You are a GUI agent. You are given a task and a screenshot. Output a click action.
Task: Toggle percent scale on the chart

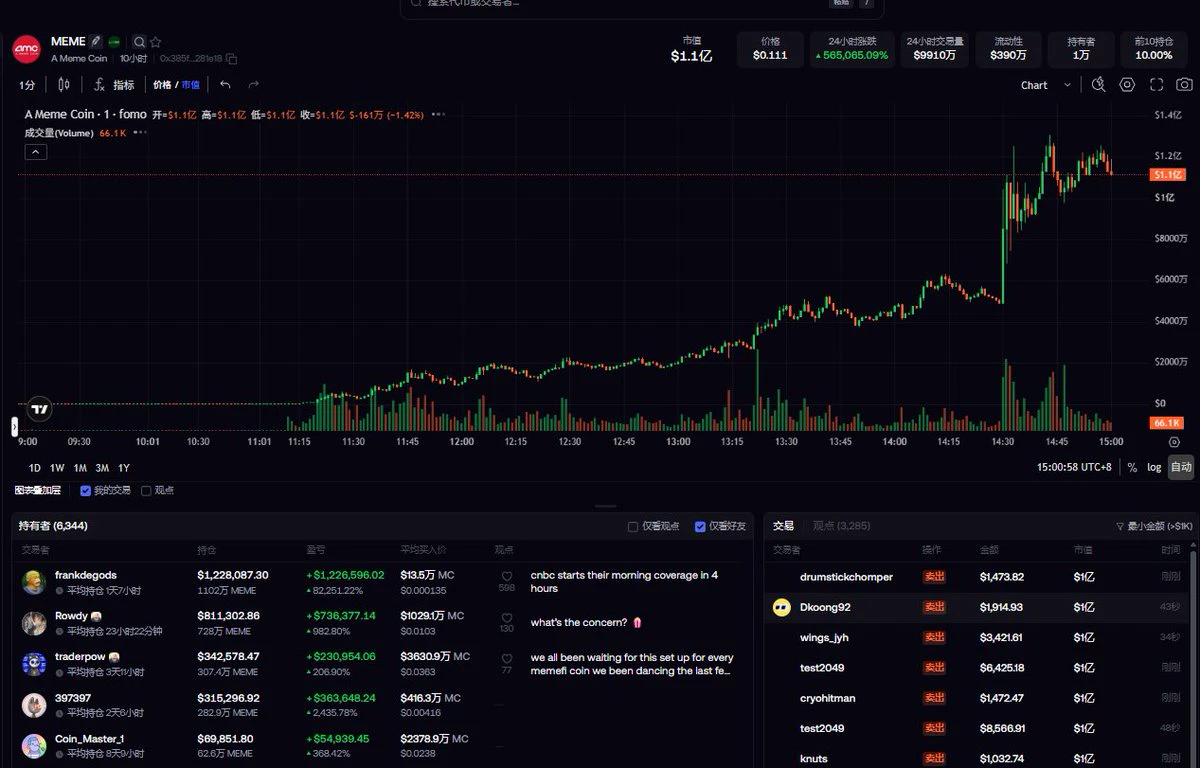point(1132,467)
